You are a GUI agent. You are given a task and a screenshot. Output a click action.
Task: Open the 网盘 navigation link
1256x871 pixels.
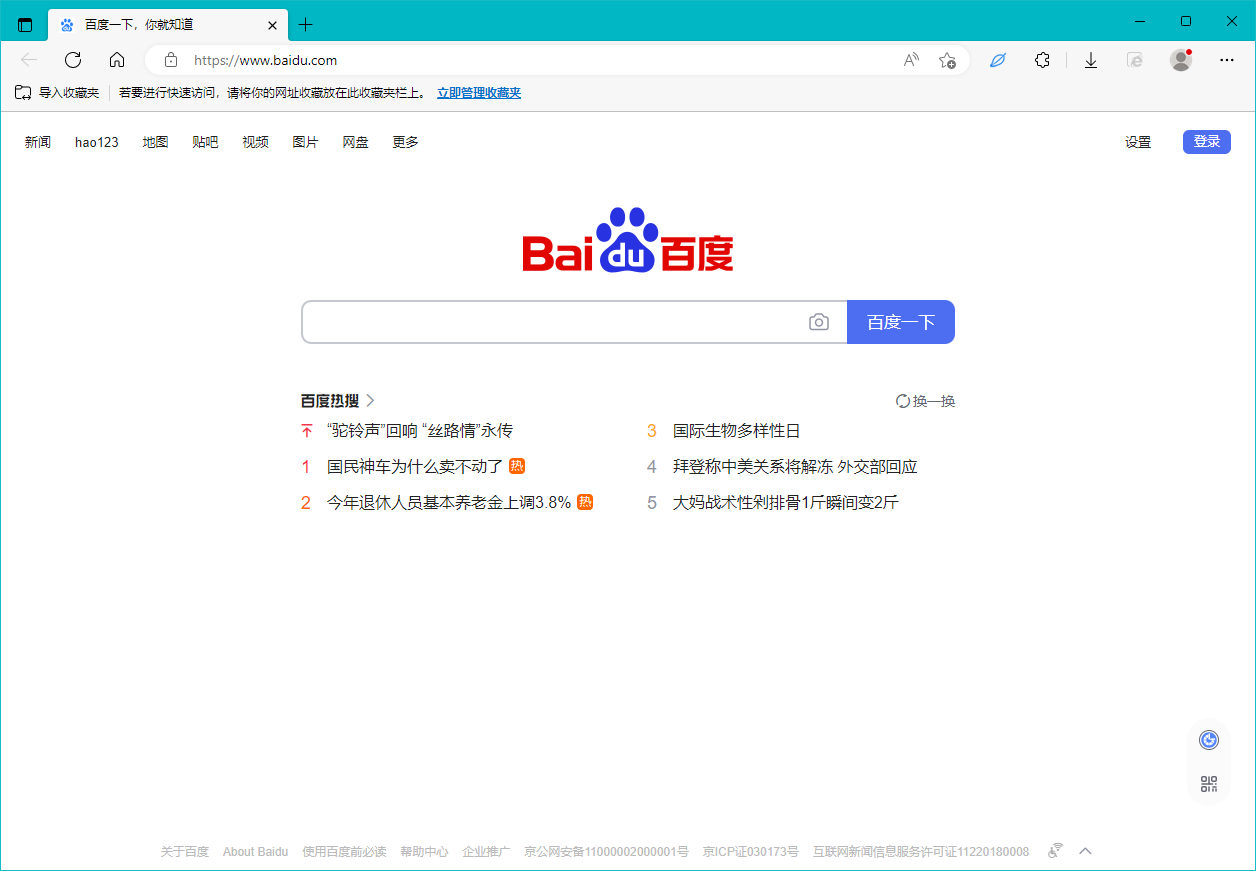click(x=355, y=142)
